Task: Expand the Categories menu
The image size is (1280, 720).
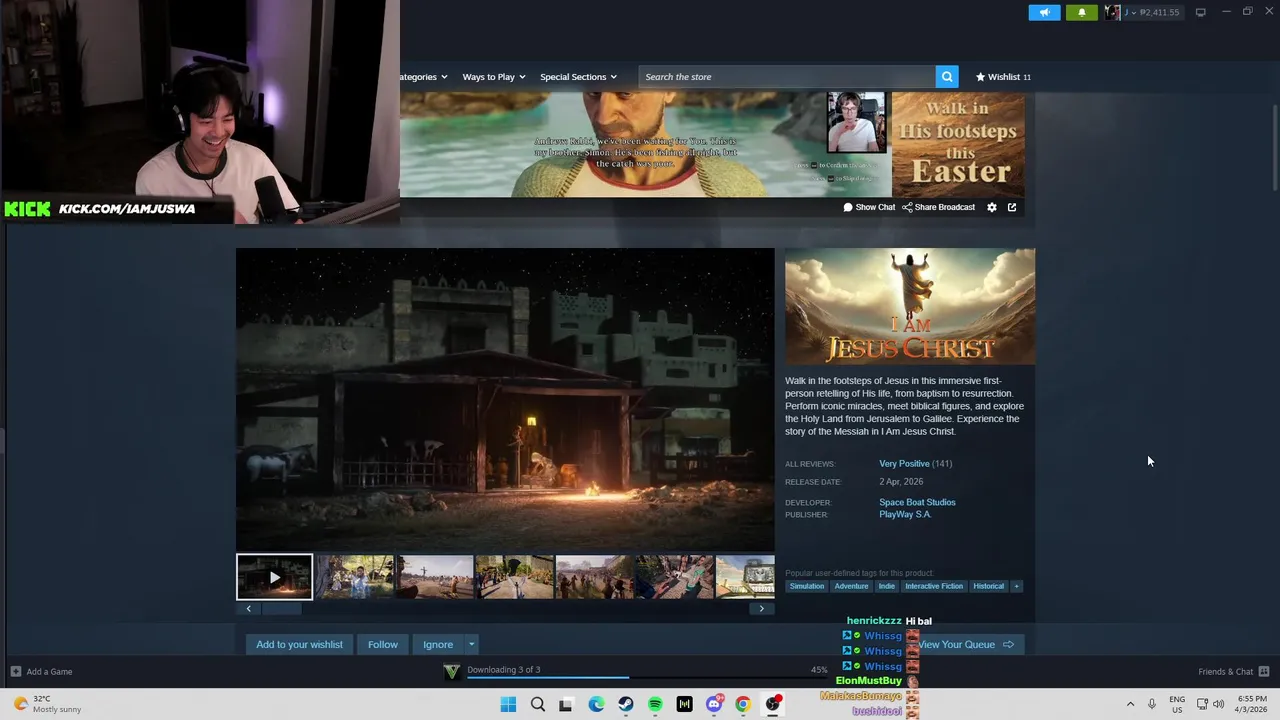Action: 423,77
